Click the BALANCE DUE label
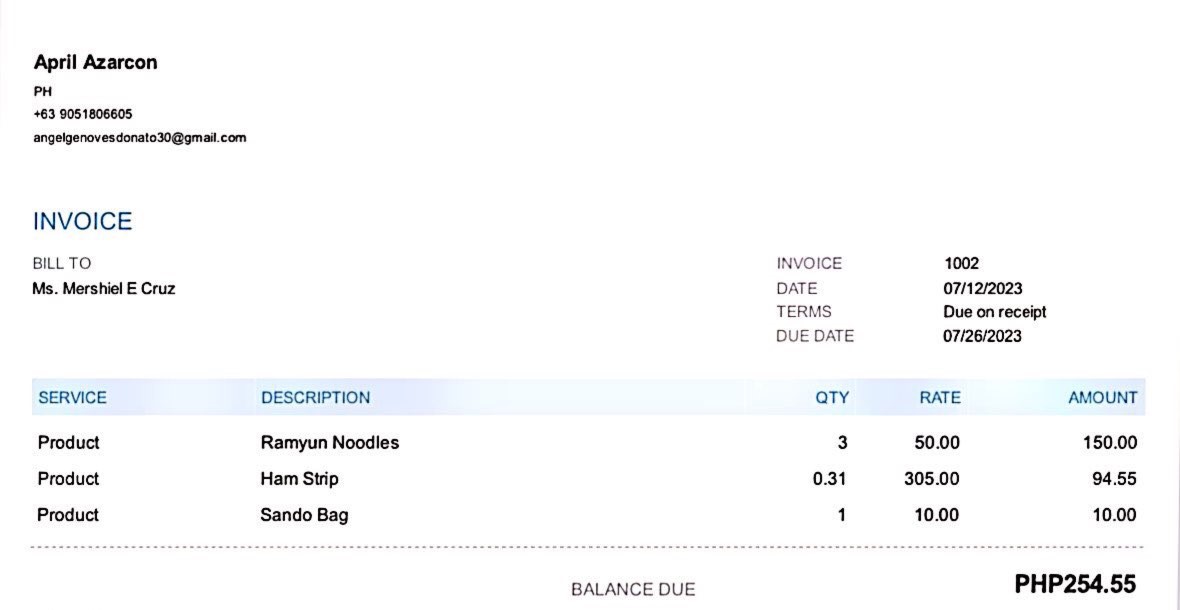 [x=633, y=589]
